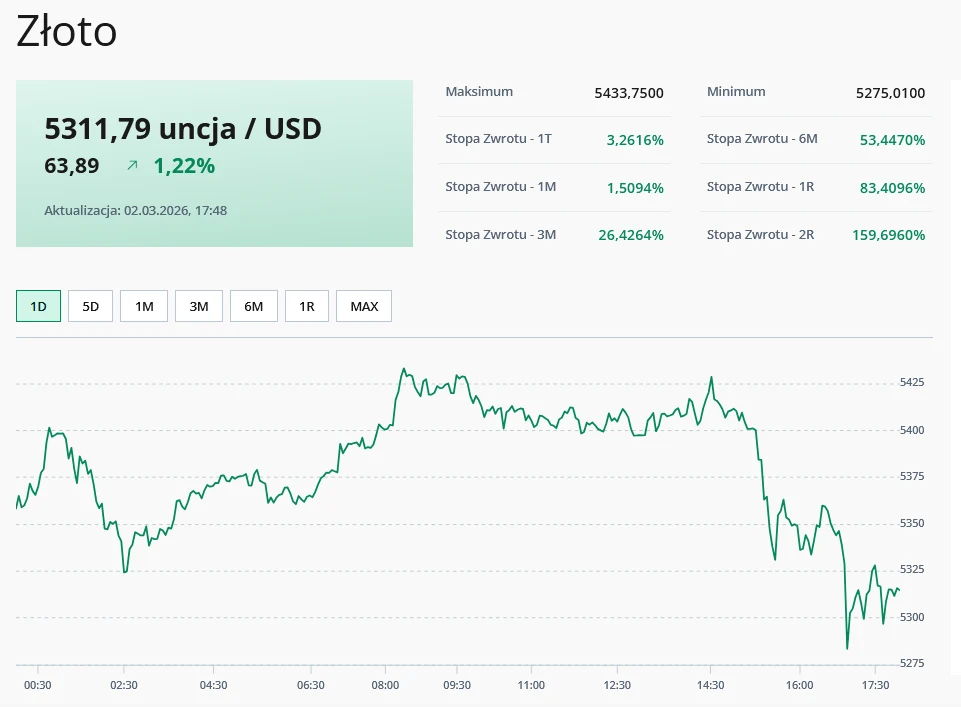Image resolution: width=961 pixels, height=707 pixels.
Task: Click Stopa Zwrotu - 3M value 26,4264%
Action: pyautogui.click(x=631, y=235)
